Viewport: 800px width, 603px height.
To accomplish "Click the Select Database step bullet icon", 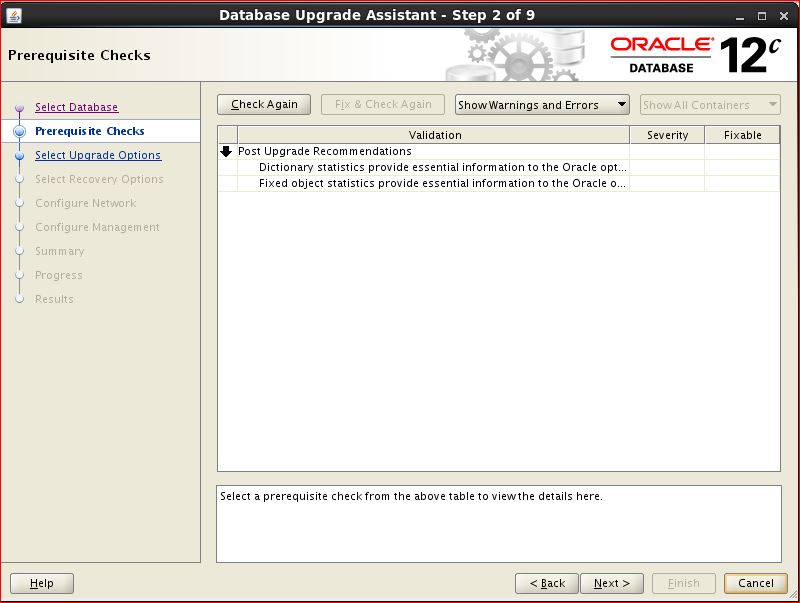I will coord(19,108).
